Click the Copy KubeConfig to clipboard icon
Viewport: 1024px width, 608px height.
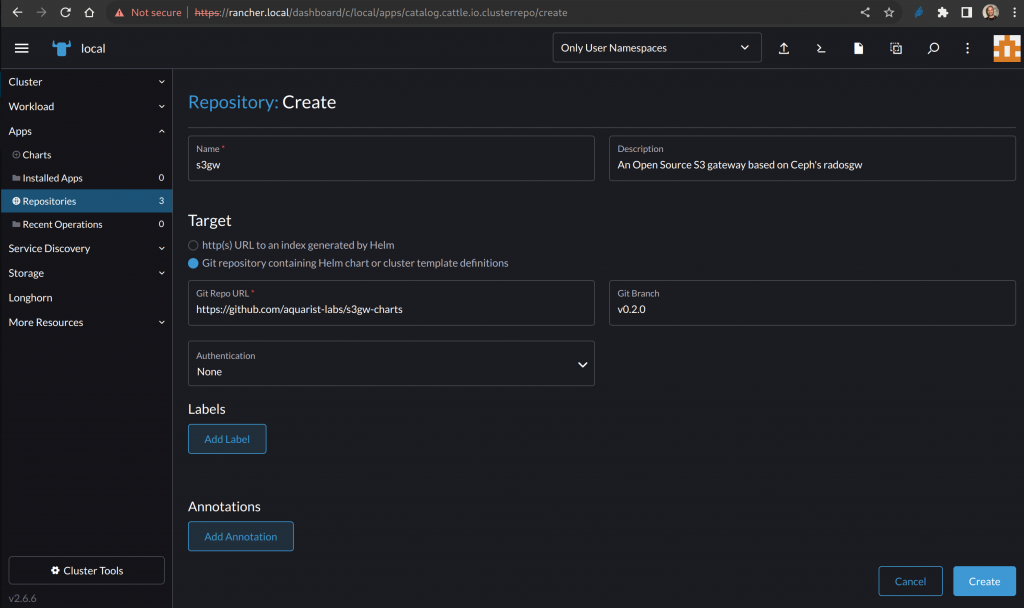tap(896, 48)
